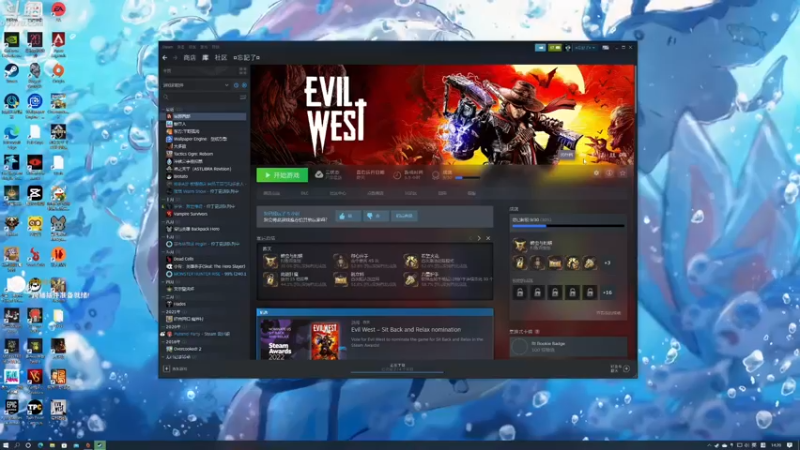Close the achievements highlight panel
800x450 pixels.
pos(488,238)
